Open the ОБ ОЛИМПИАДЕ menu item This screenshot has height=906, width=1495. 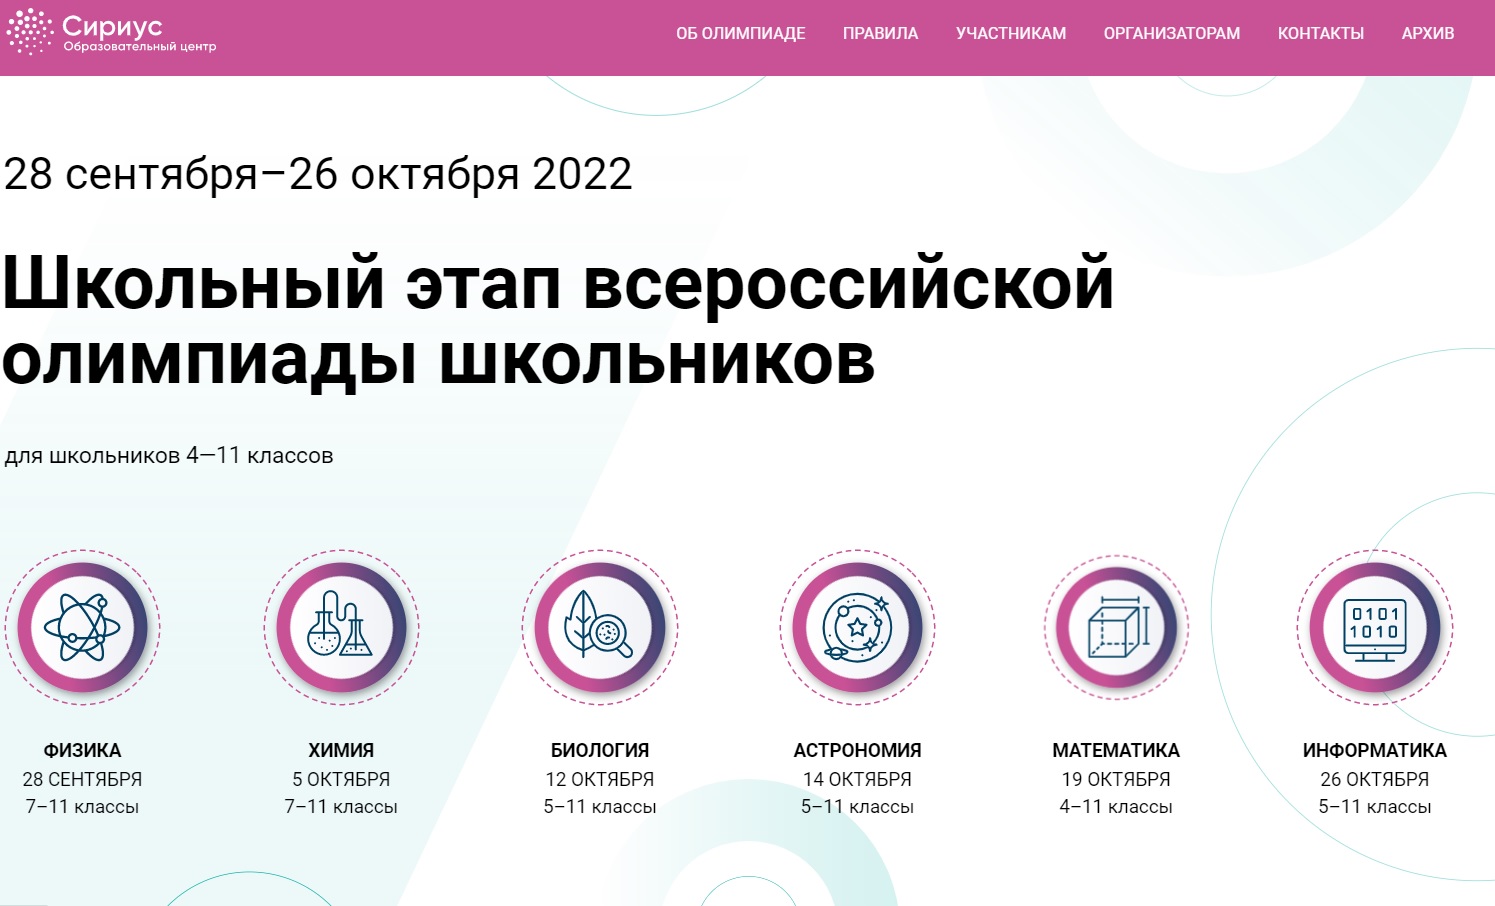point(741,33)
